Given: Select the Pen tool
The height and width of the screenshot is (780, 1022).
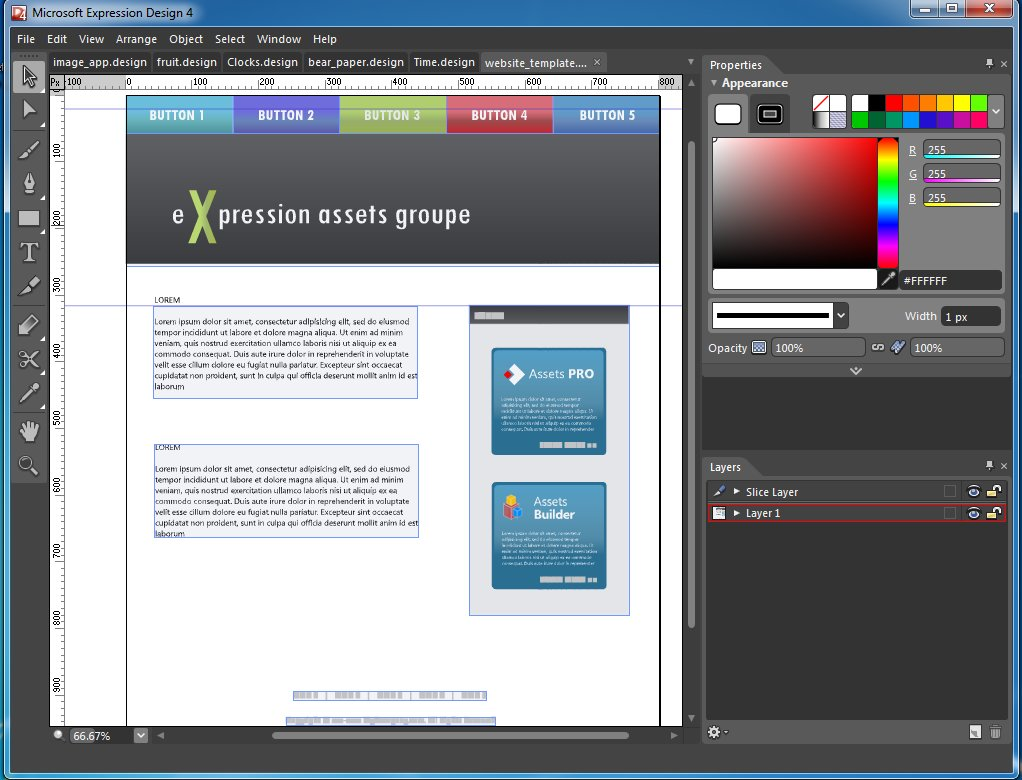Looking at the screenshot, I should [x=29, y=183].
